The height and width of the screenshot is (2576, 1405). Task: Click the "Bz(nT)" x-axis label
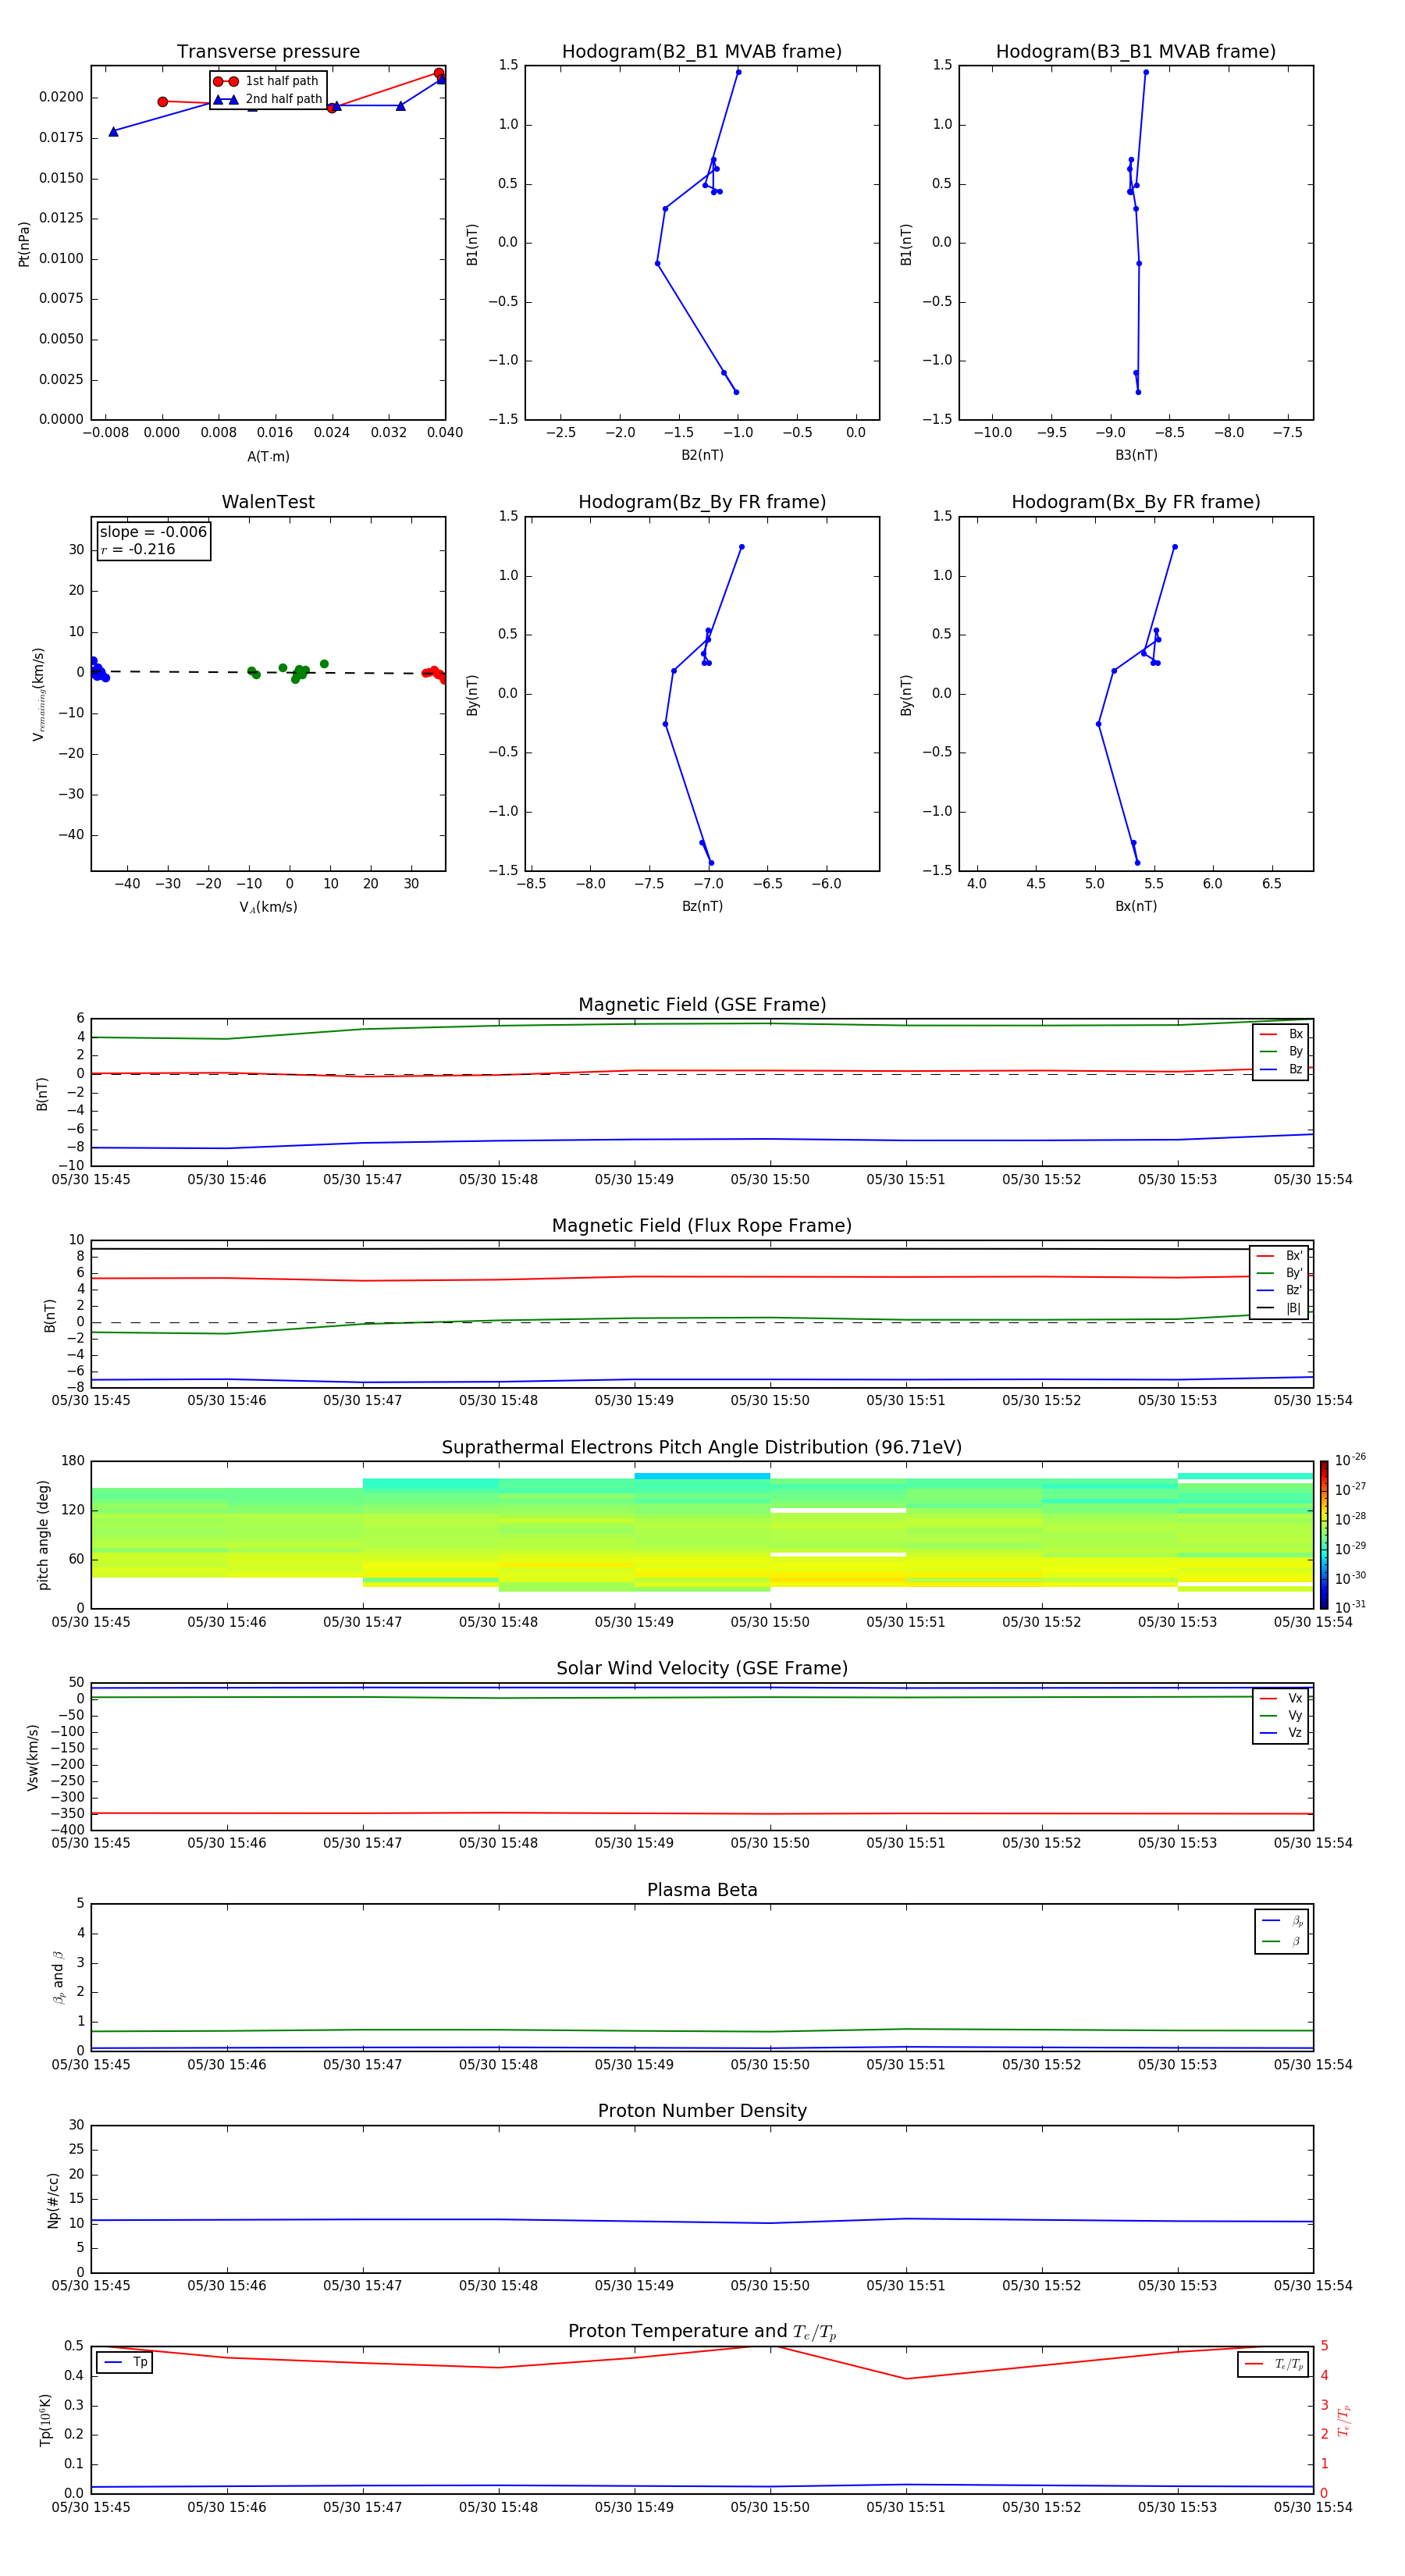tap(702, 906)
